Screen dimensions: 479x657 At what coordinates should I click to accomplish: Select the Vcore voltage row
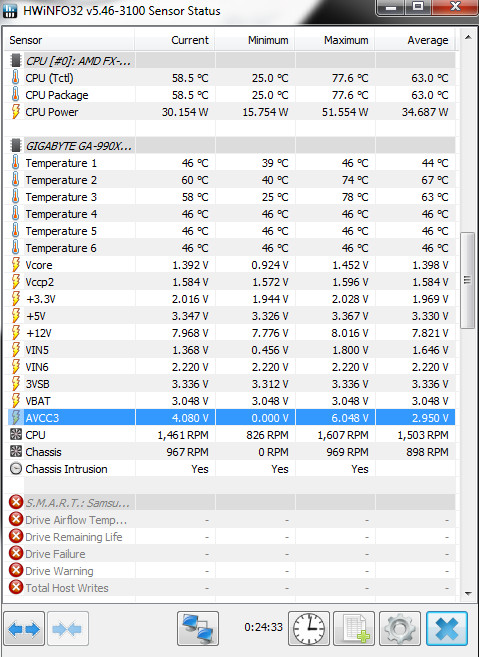pos(231,265)
